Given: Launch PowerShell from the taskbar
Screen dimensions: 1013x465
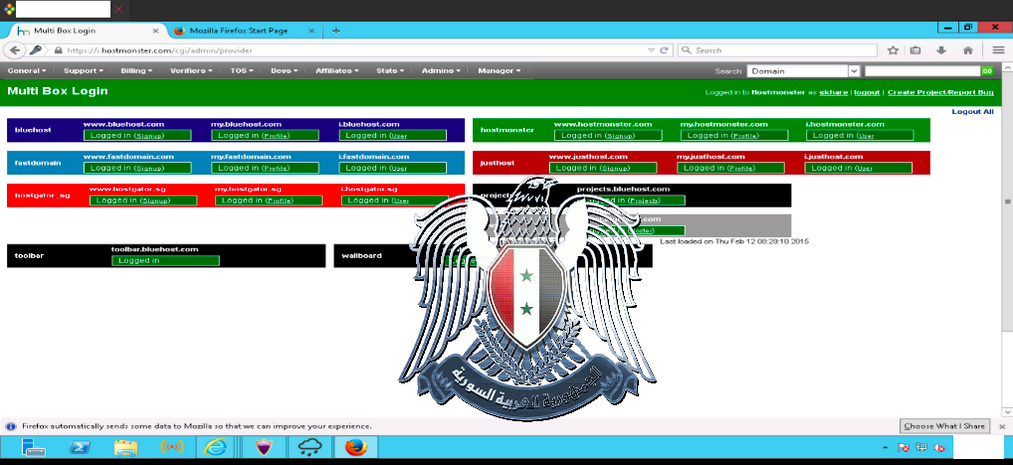Looking at the screenshot, I should (80, 447).
